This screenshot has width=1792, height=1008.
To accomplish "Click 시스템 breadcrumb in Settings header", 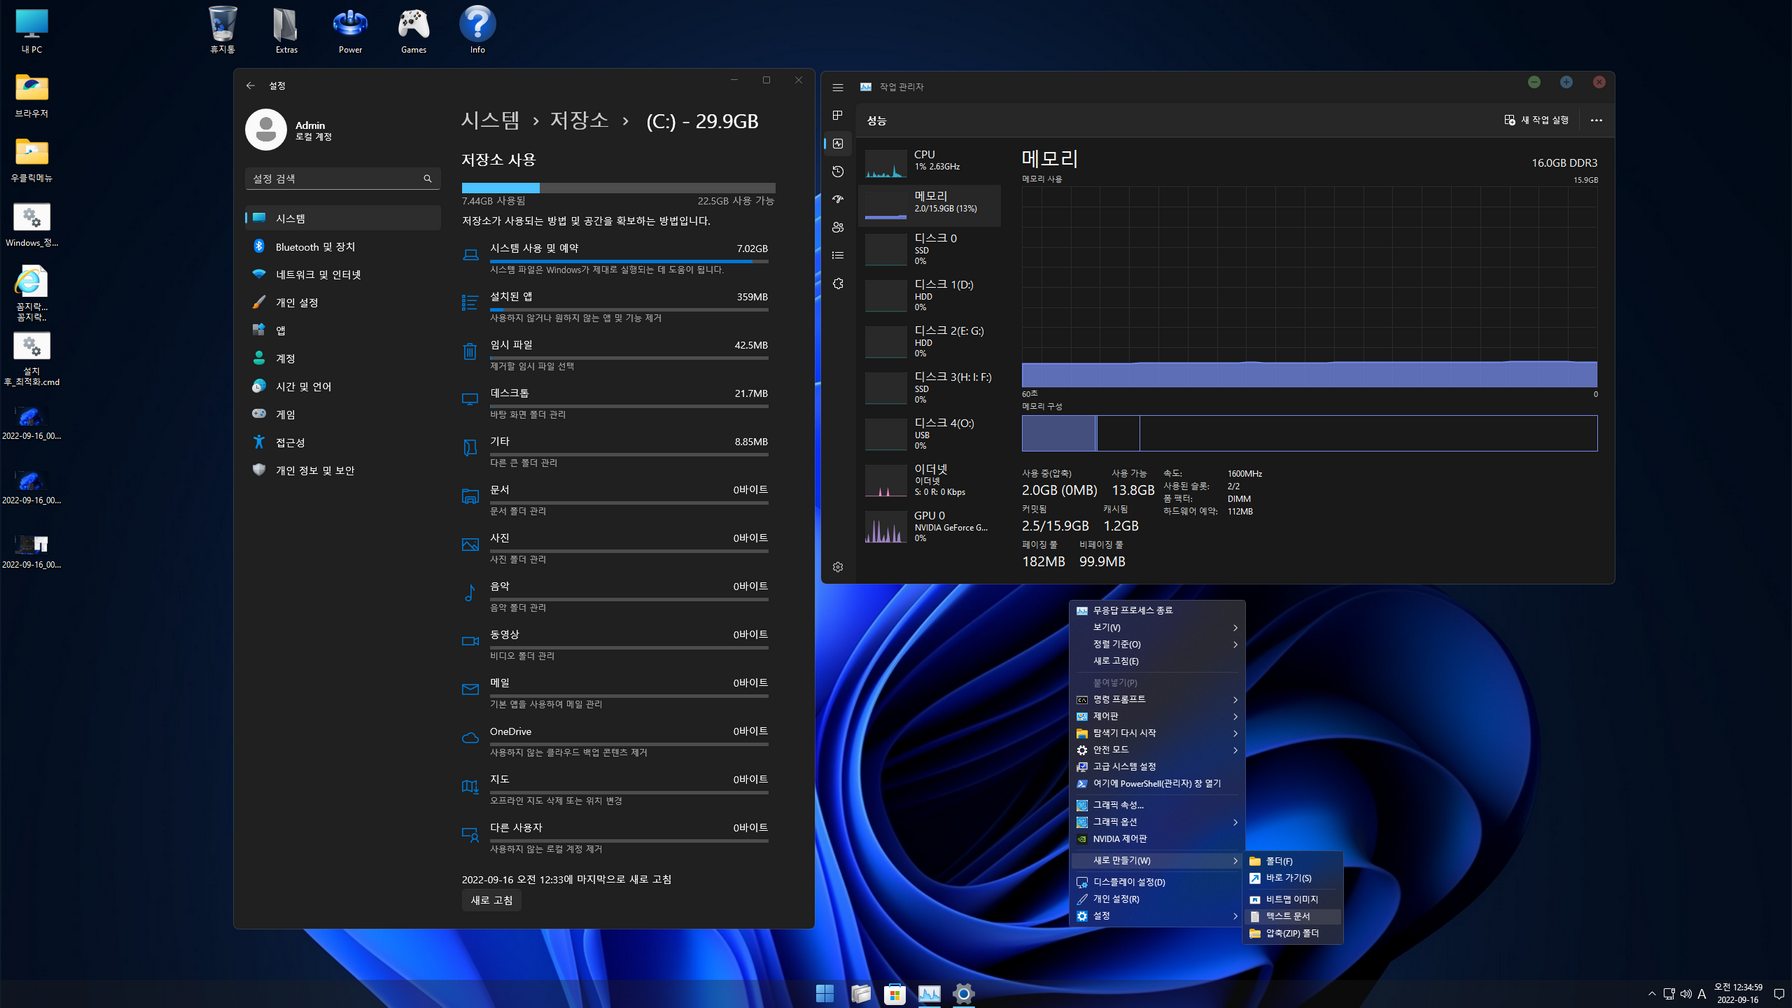I will coord(490,121).
